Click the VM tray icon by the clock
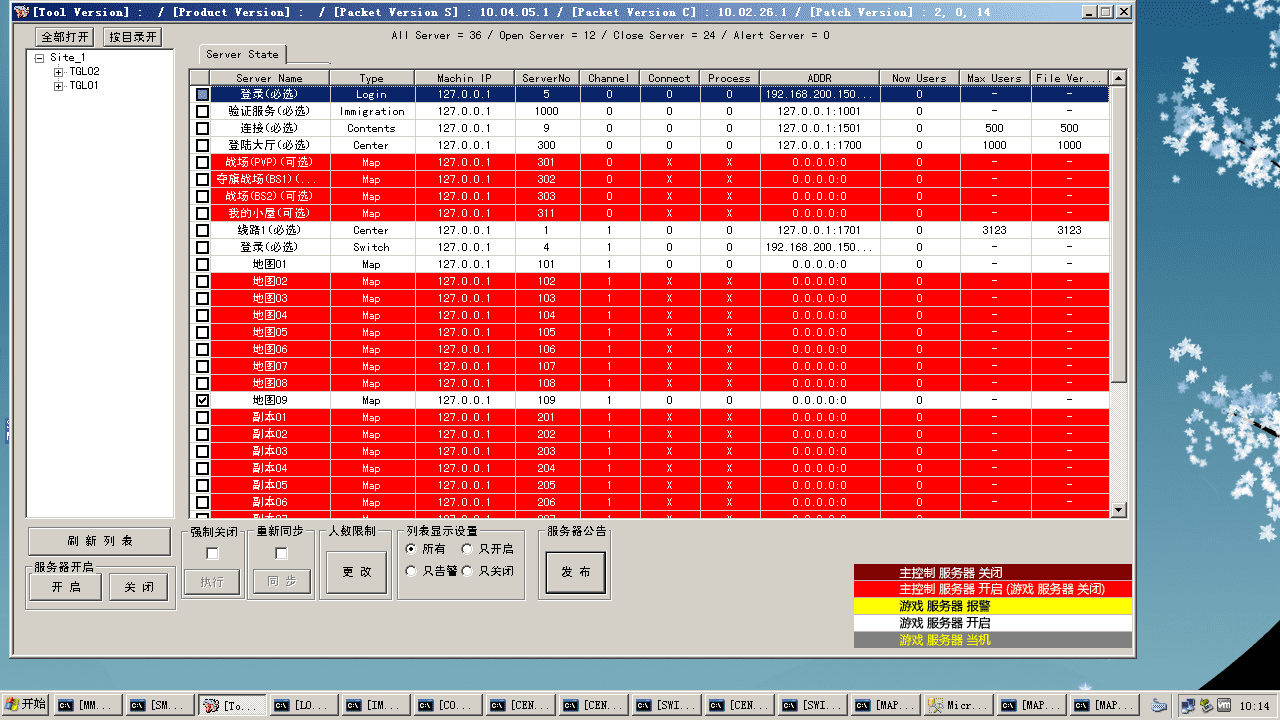The image size is (1280, 720). (1223, 706)
